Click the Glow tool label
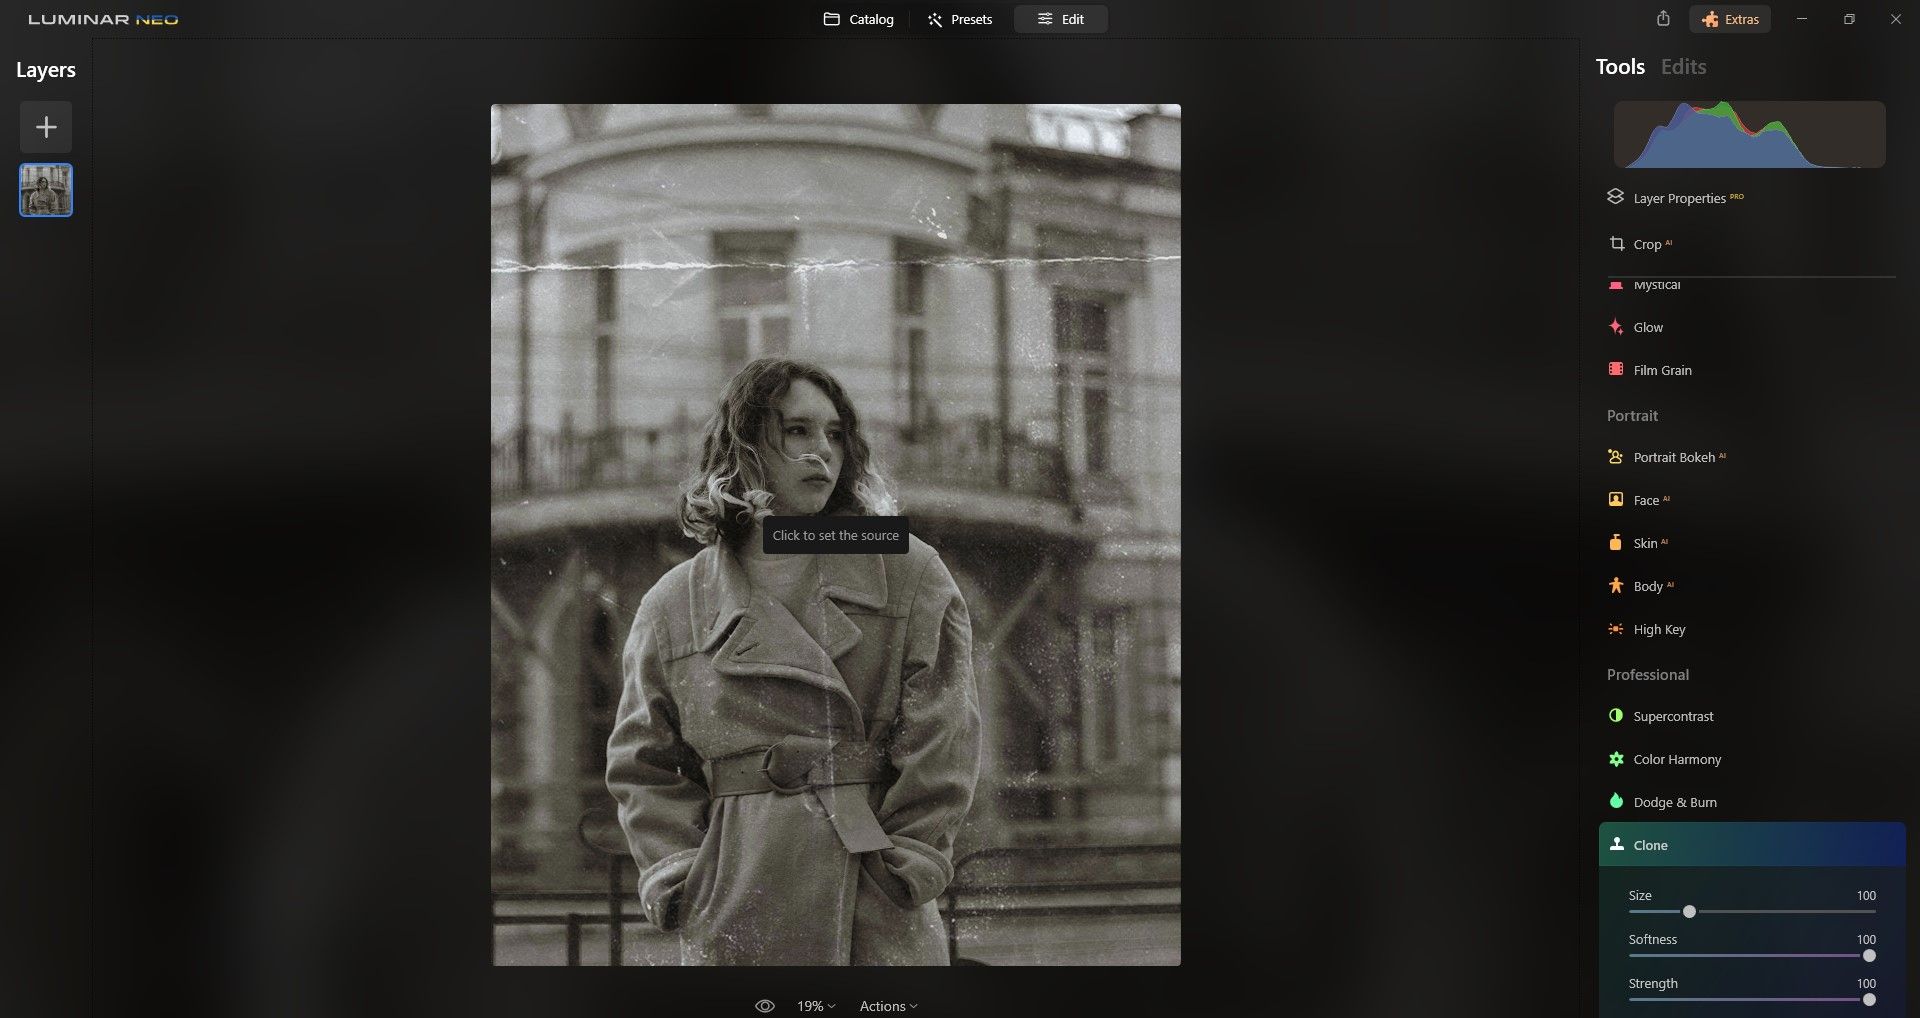 click(x=1648, y=327)
